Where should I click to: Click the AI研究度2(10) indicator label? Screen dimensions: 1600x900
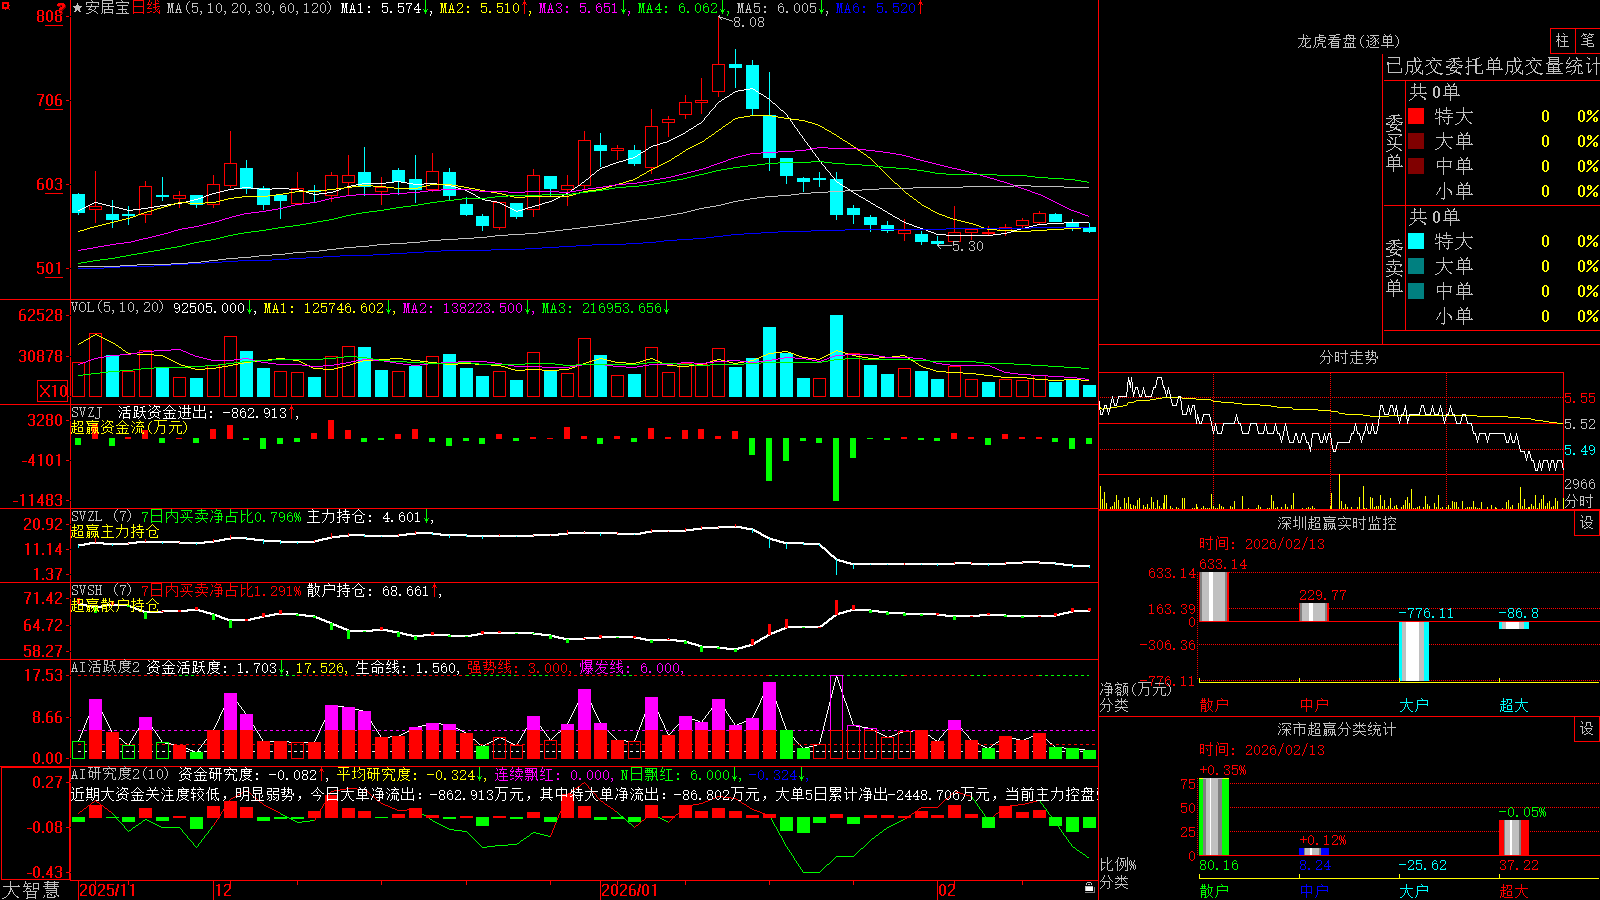click(120, 774)
